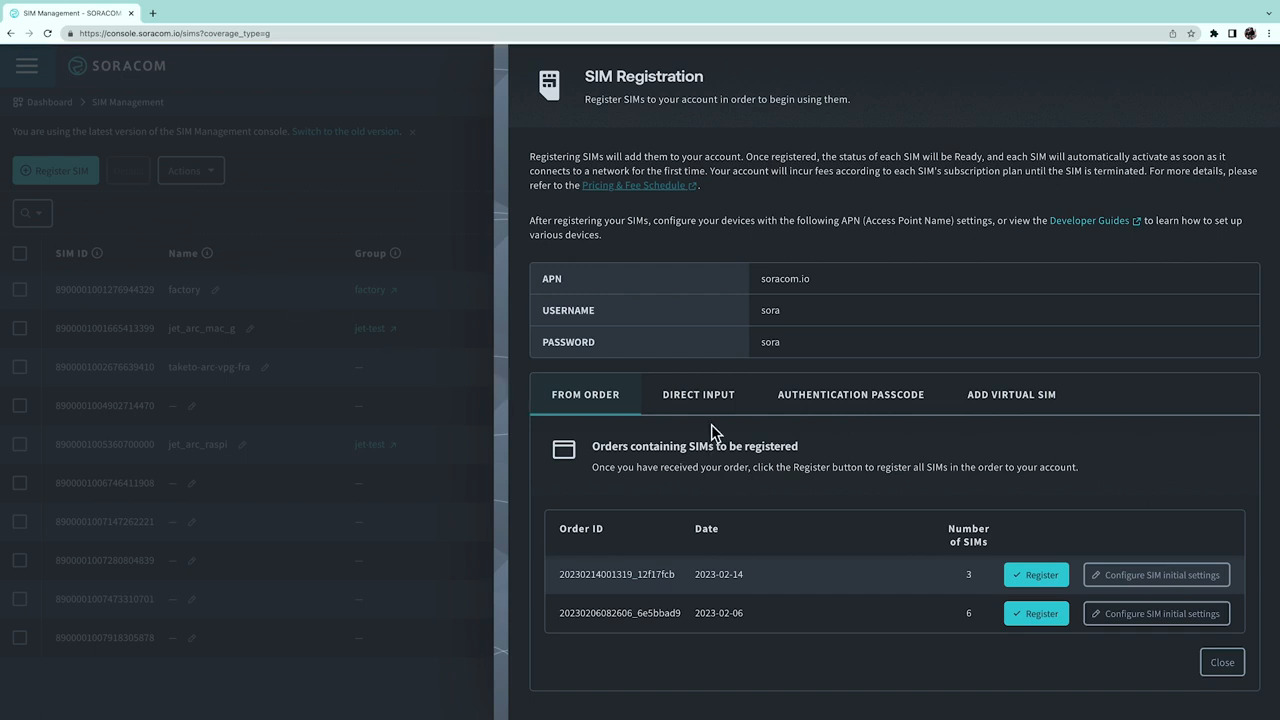
Task: Go back in browser history
Action: 10,33
